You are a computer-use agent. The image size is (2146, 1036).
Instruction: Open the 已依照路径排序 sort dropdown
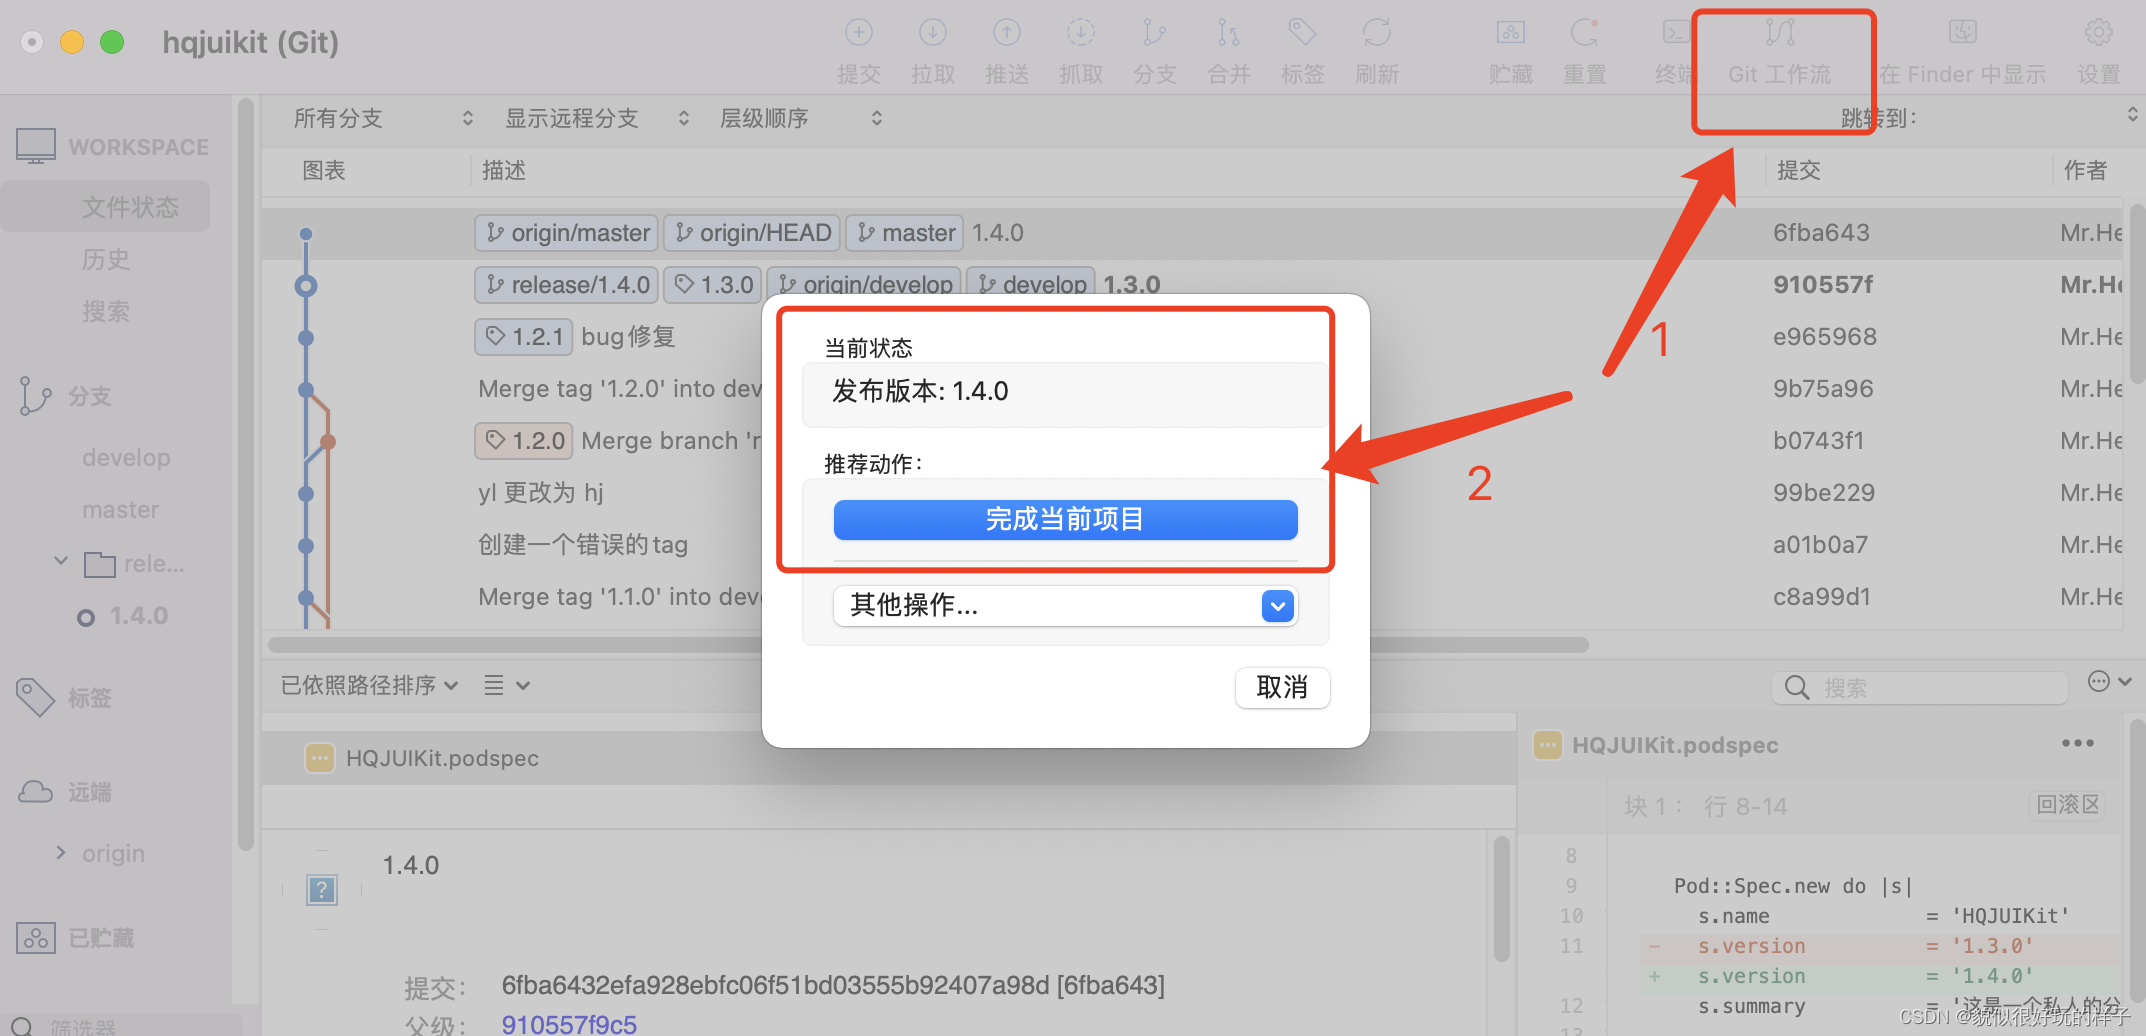pos(369,685)
